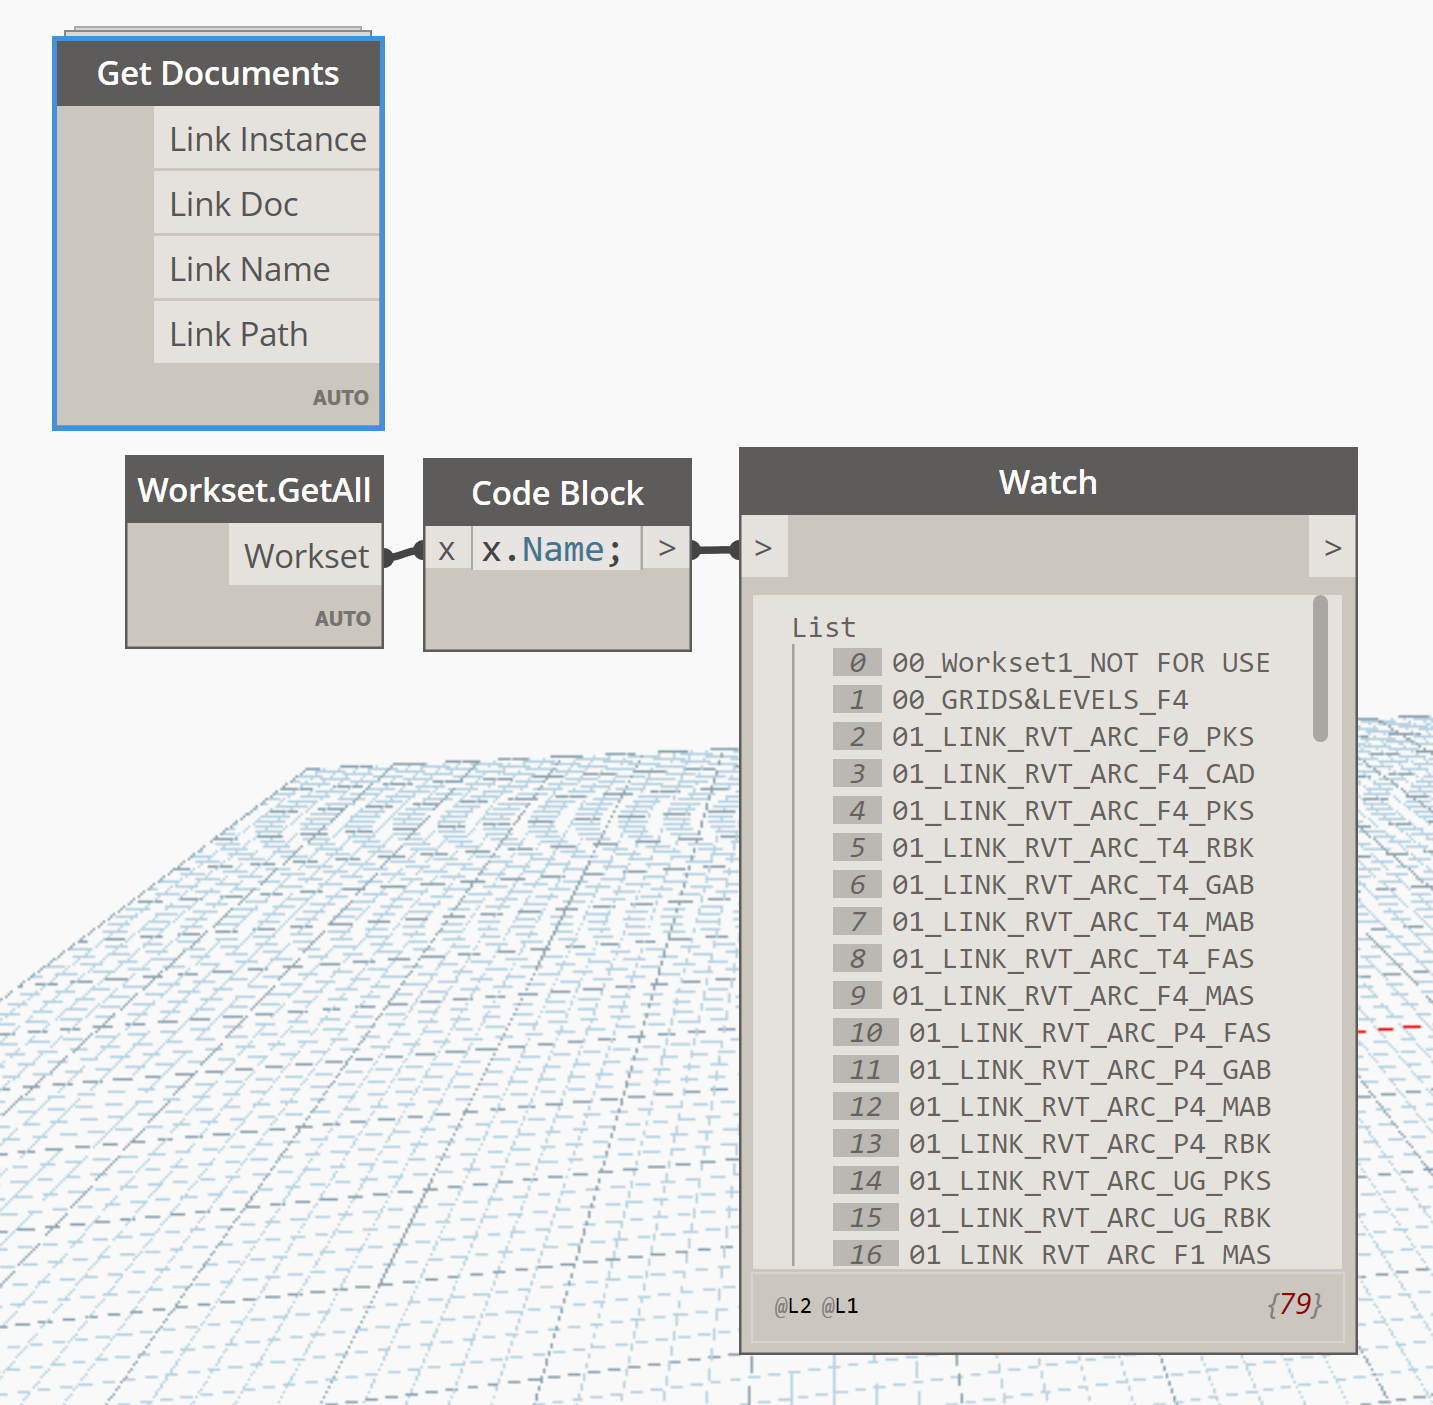Select row 01_LINK_RVT_ARC_F4_CAD
The width and height of the screenshot is (1433, 1405).
1044,774
